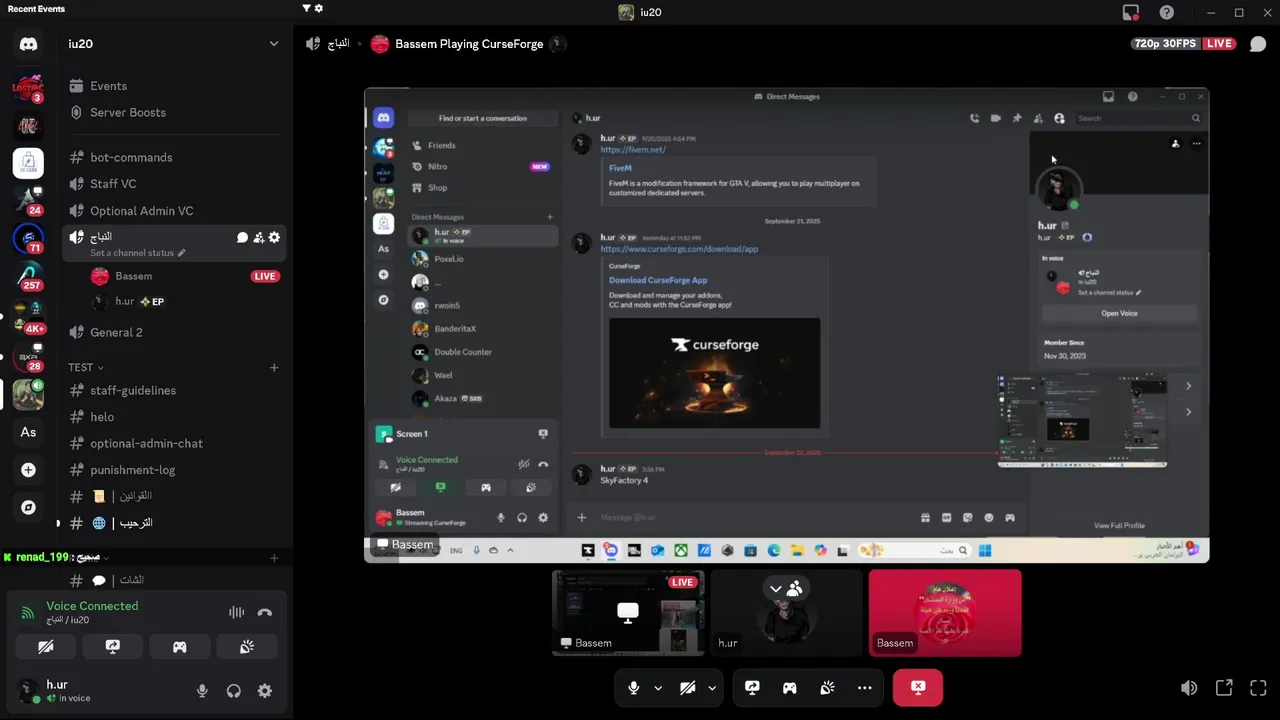The image size is (1280, 720).
Task: Open more options in call controls
Action: (865, 688)
